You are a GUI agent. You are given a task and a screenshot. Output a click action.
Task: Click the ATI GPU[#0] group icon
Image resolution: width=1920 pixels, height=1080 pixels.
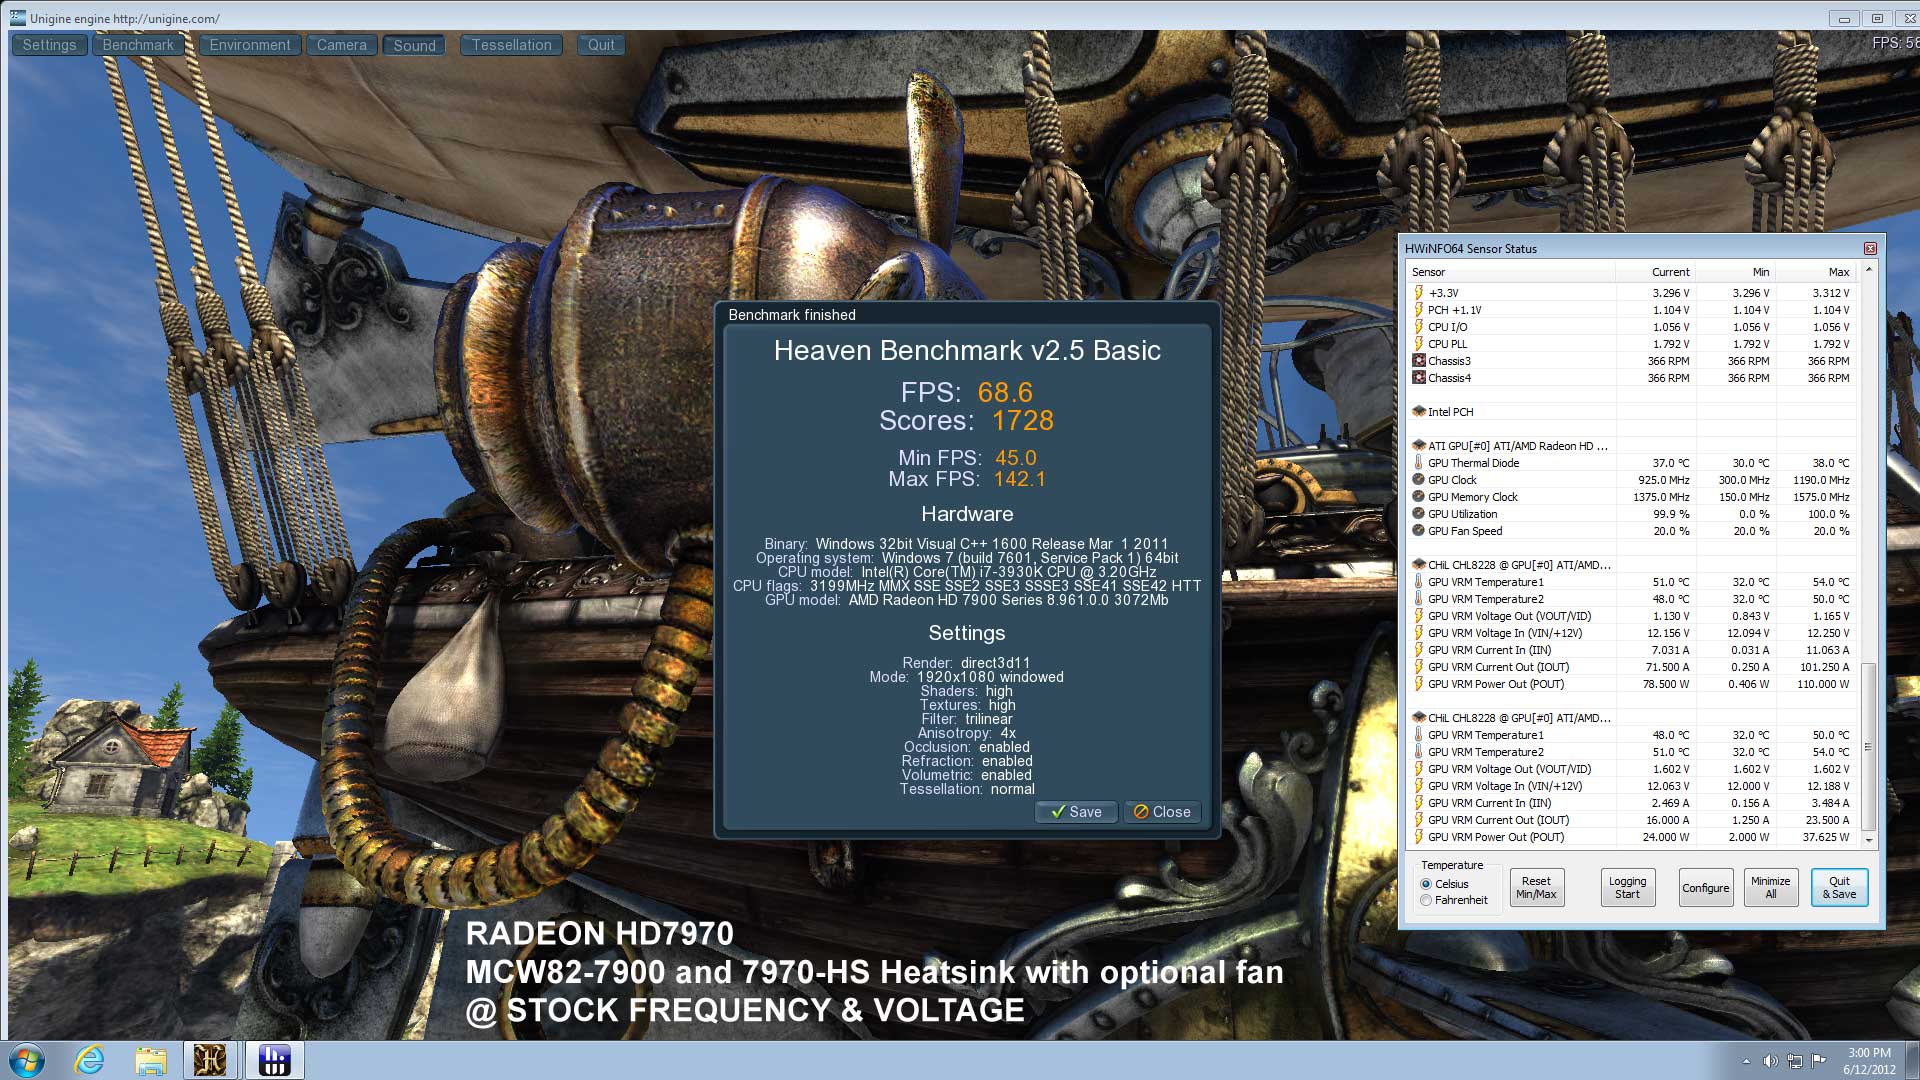click(x=1418, y=446)
